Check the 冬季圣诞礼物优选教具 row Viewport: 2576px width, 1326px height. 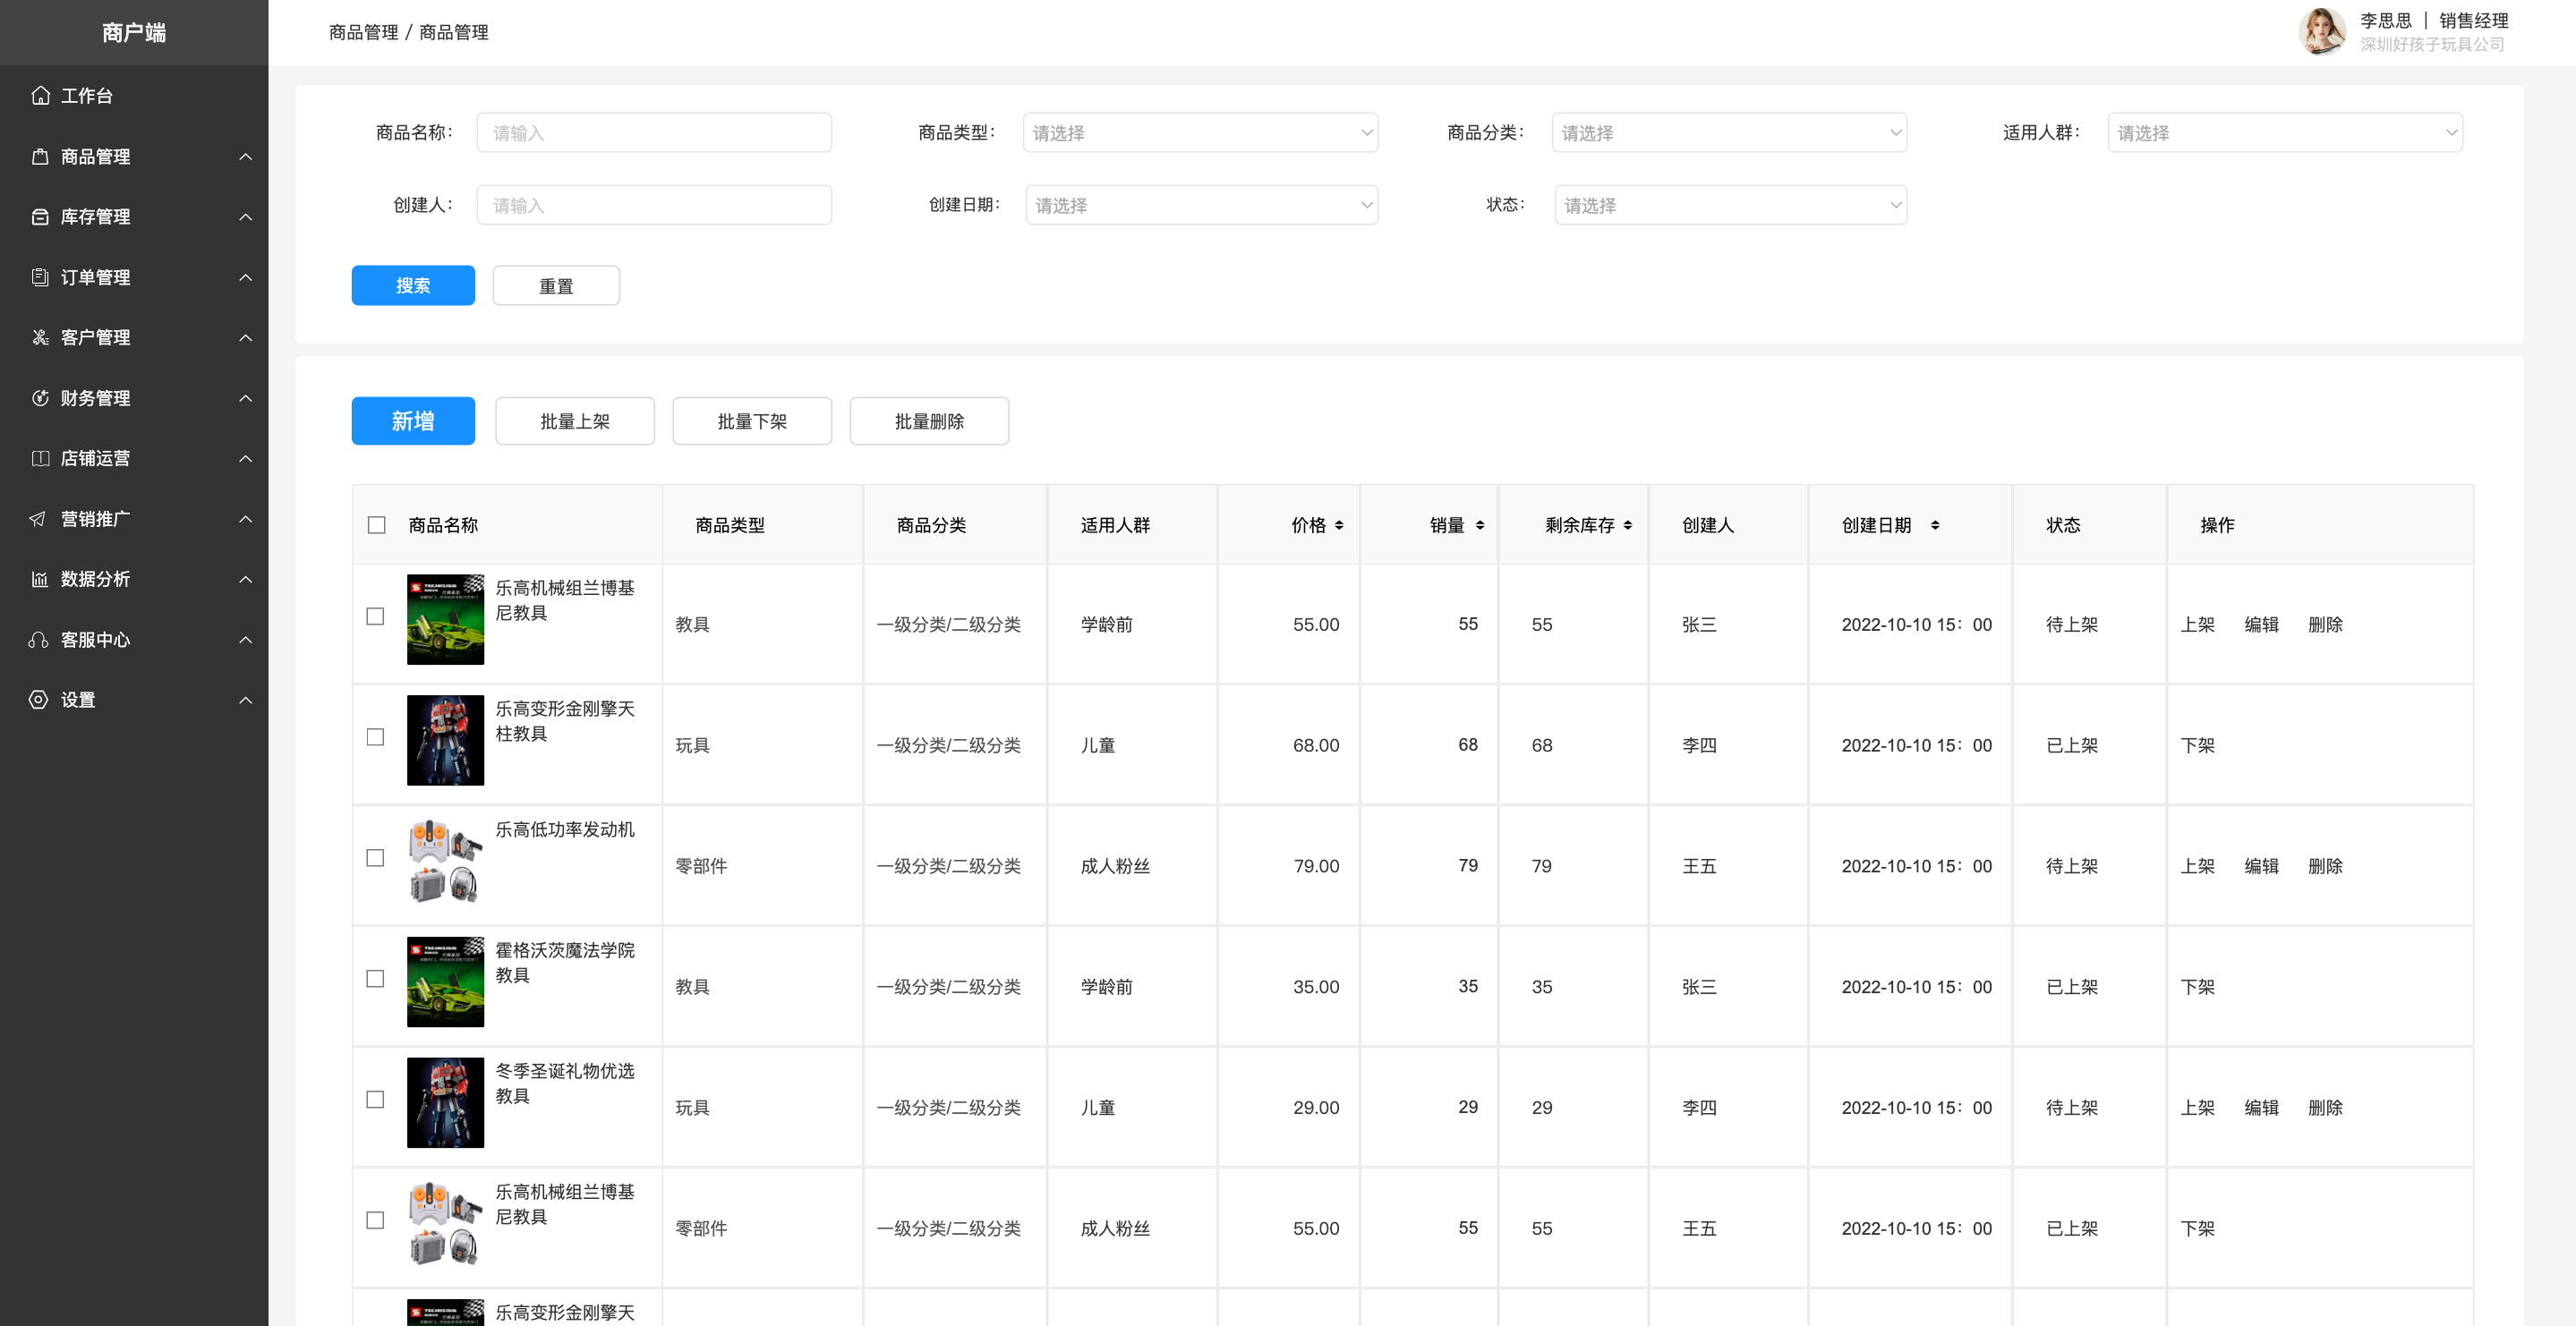point(375,1099)
